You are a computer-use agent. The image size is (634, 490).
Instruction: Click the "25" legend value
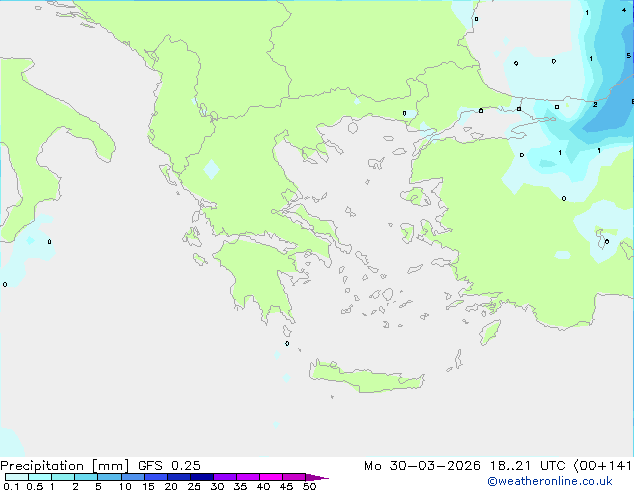coord(194,486)
